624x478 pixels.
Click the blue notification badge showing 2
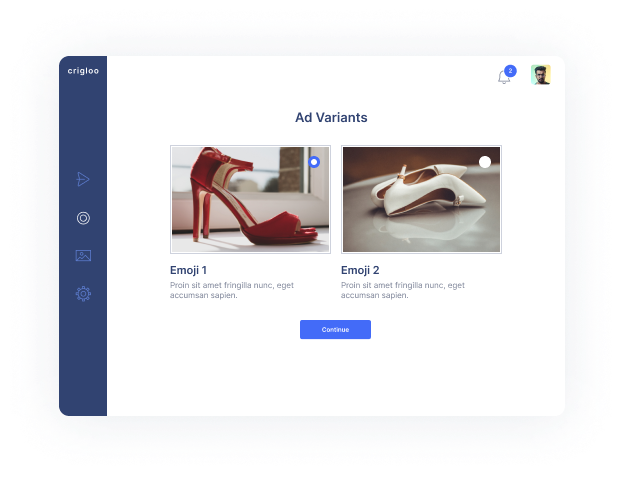click(510, 71)
